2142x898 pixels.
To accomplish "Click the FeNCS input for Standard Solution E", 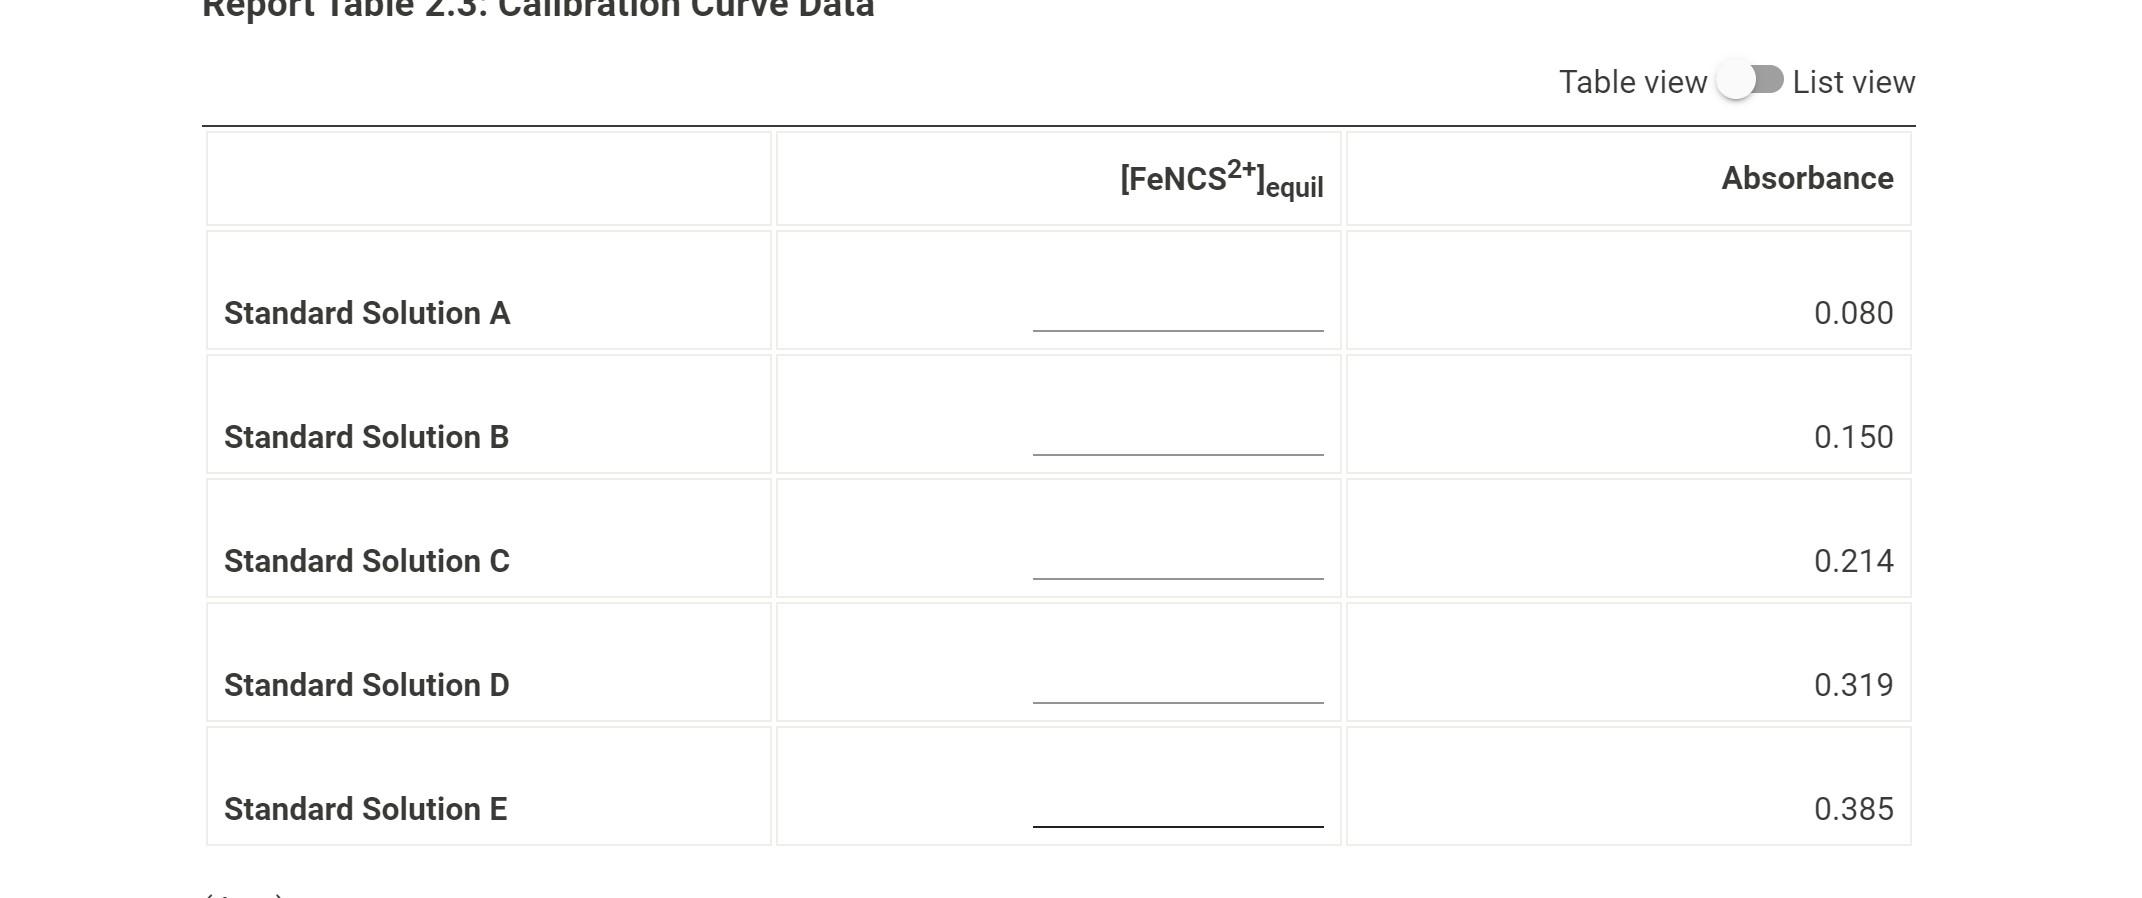I will [x=1178, y=806].
